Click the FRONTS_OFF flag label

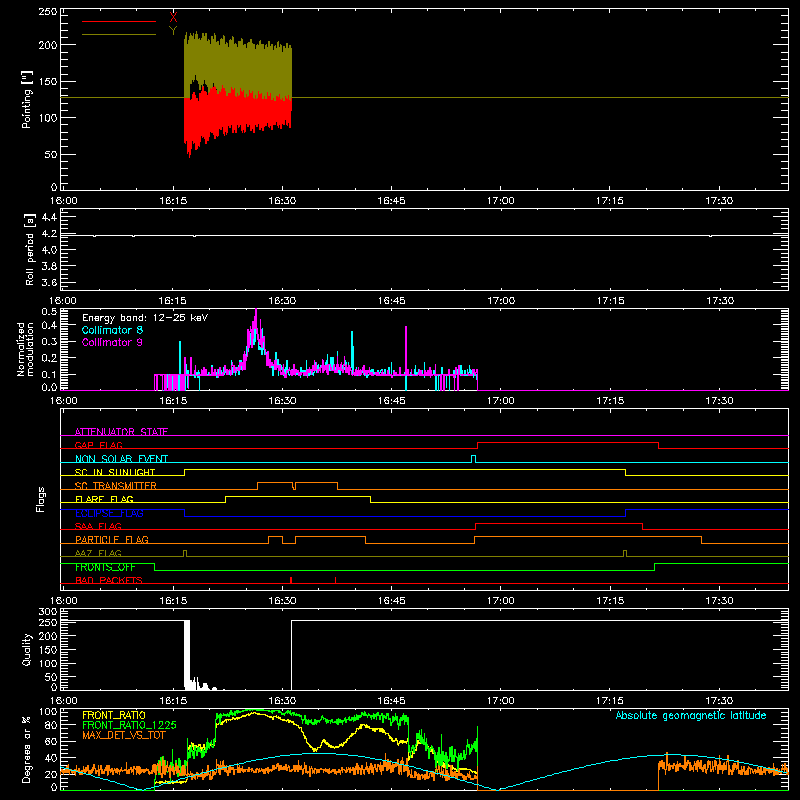point(105,567)
